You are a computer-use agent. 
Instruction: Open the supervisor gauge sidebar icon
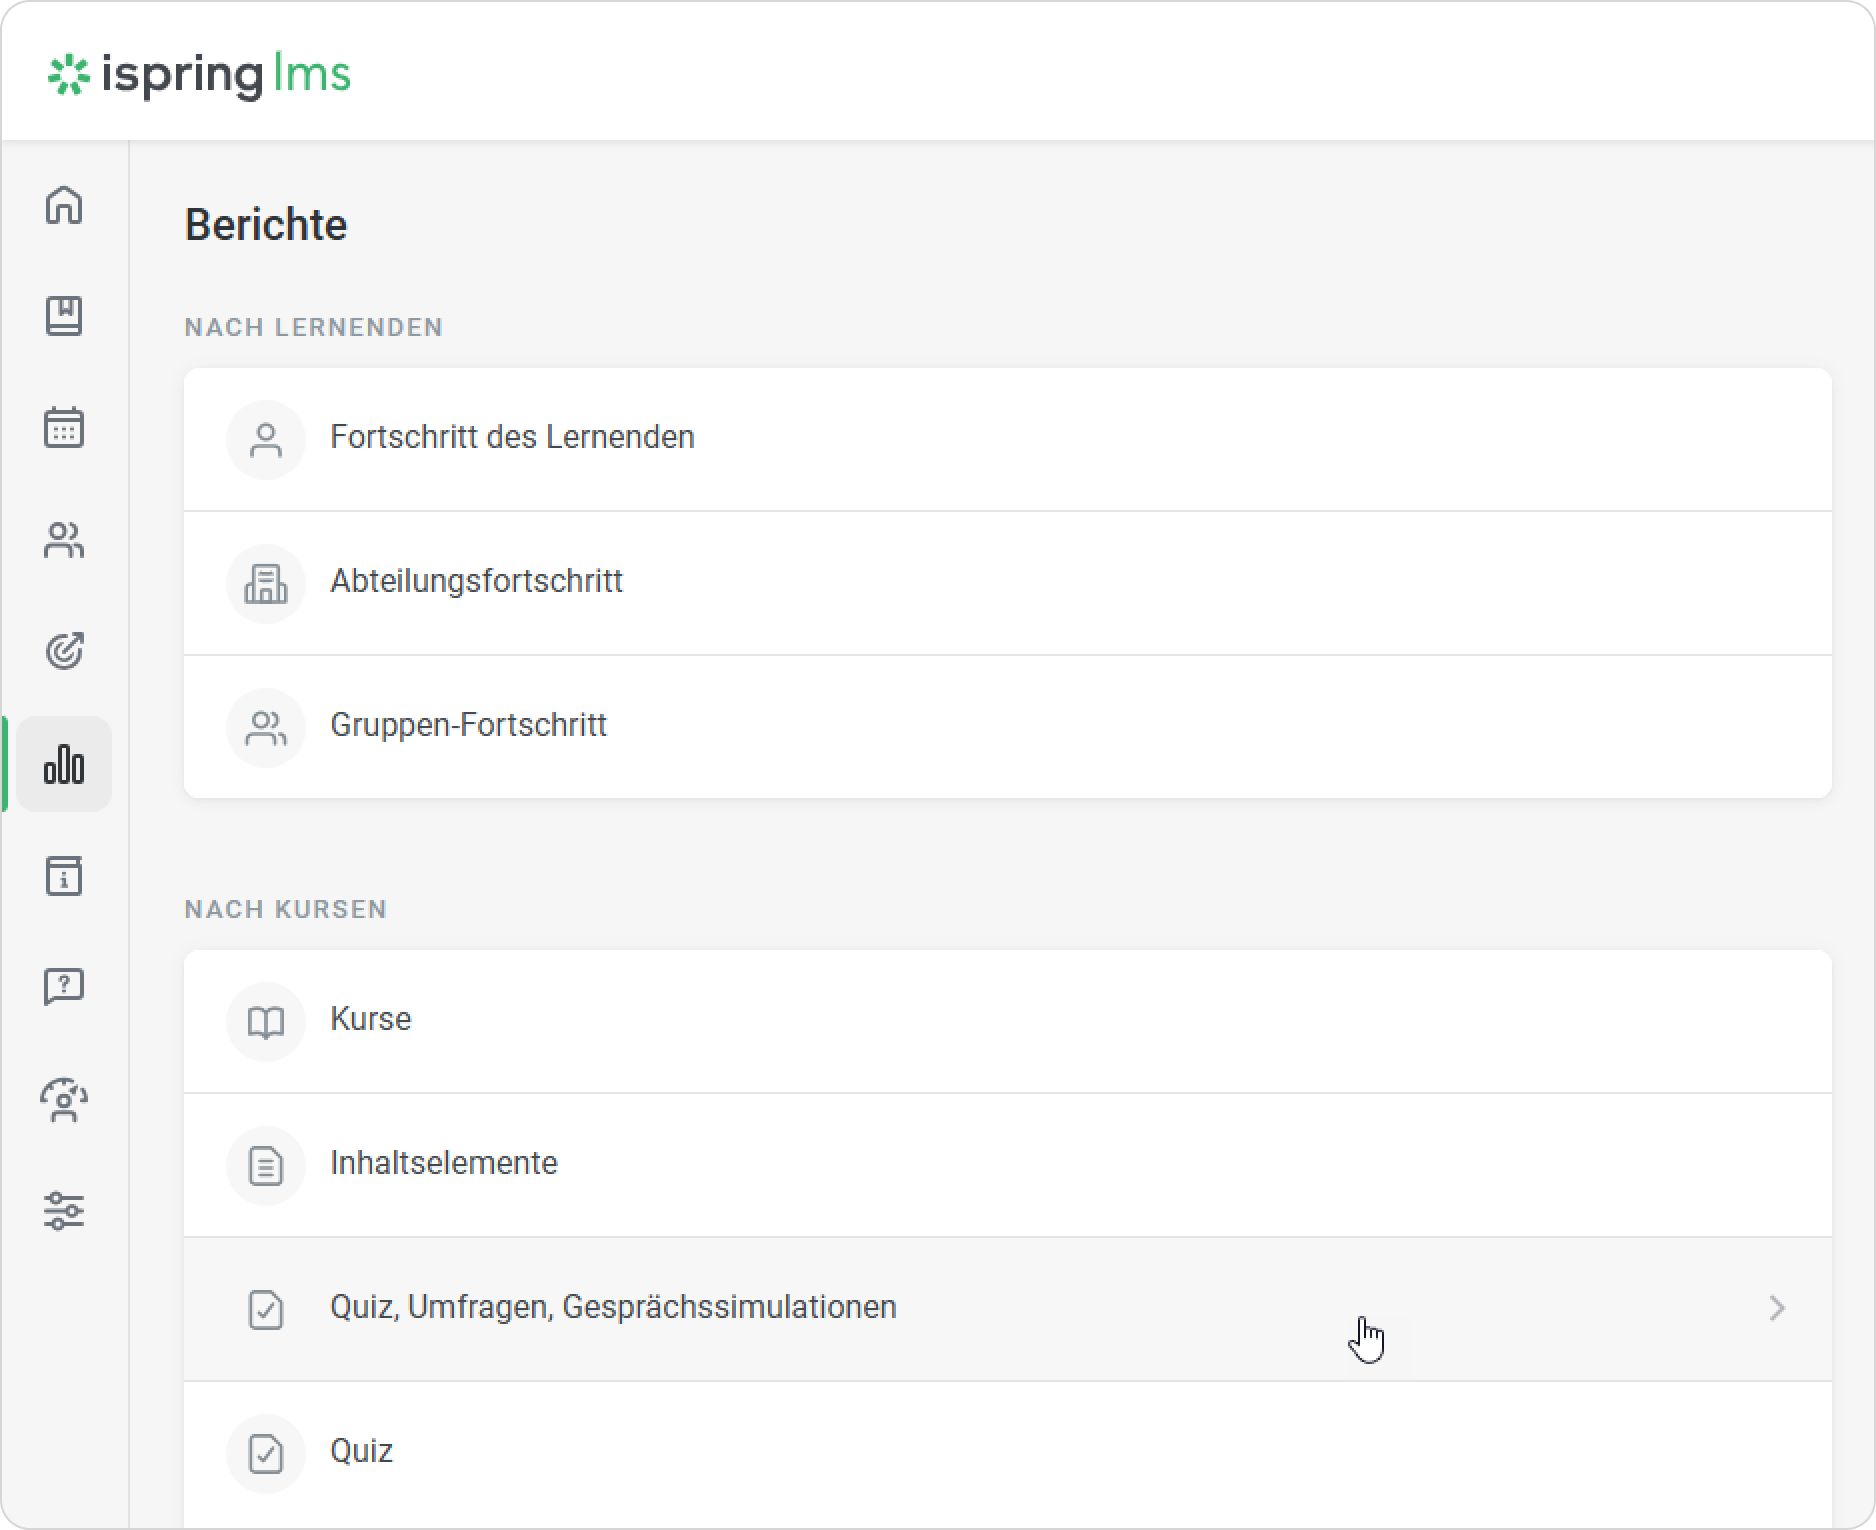click(64, 1100)
